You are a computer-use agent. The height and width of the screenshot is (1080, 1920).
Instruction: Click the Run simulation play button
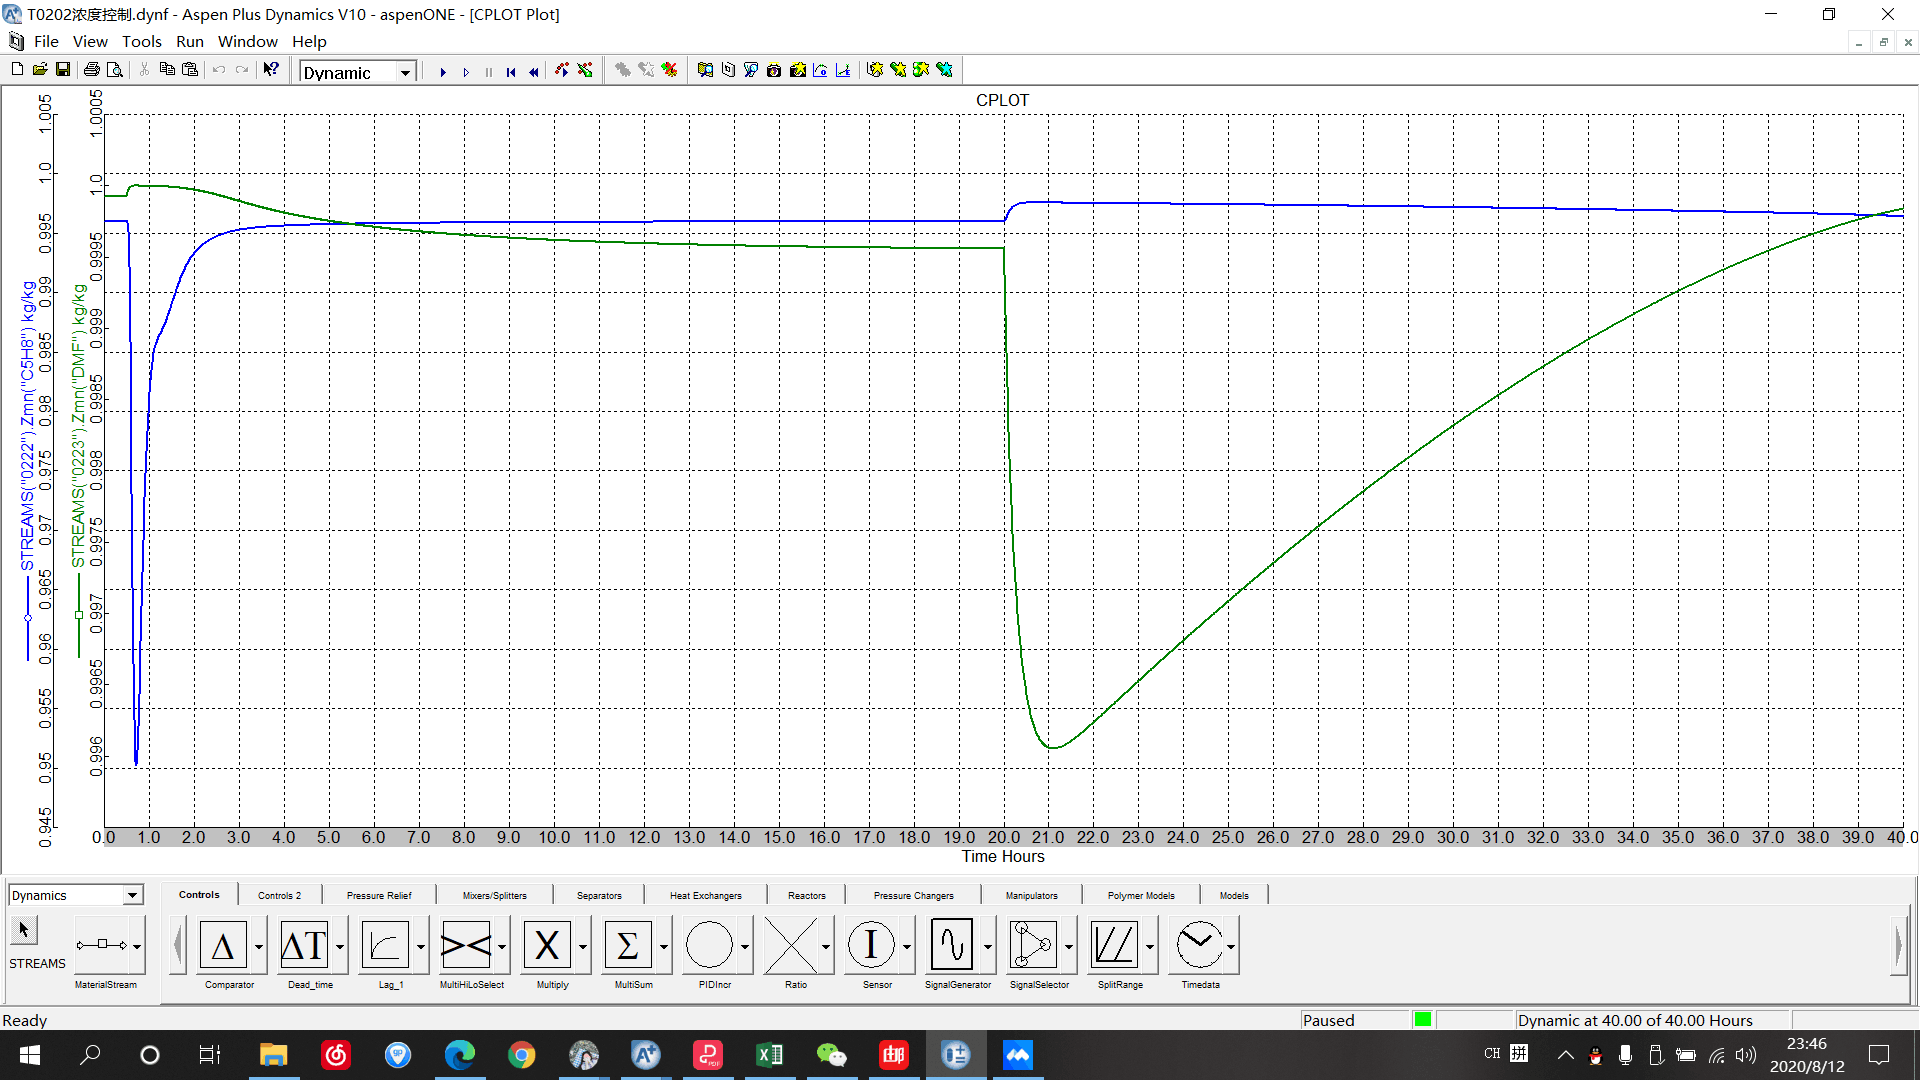[443, 71]
